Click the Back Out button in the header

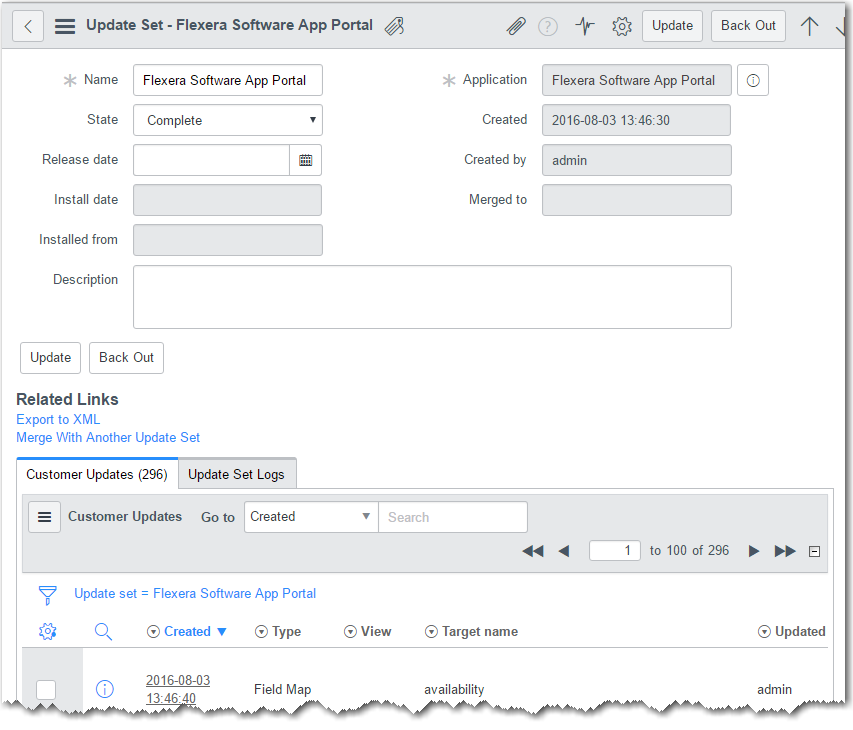tap(748, 26)
